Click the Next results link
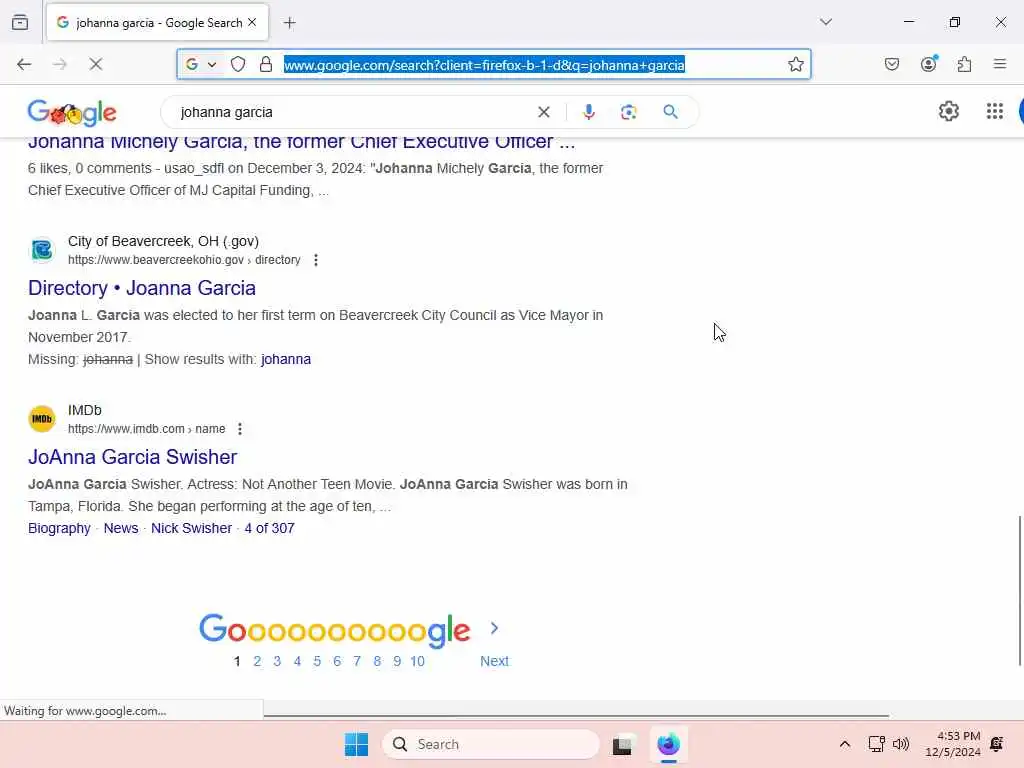Screen dimensions: 1024x768 click(494, 662)
